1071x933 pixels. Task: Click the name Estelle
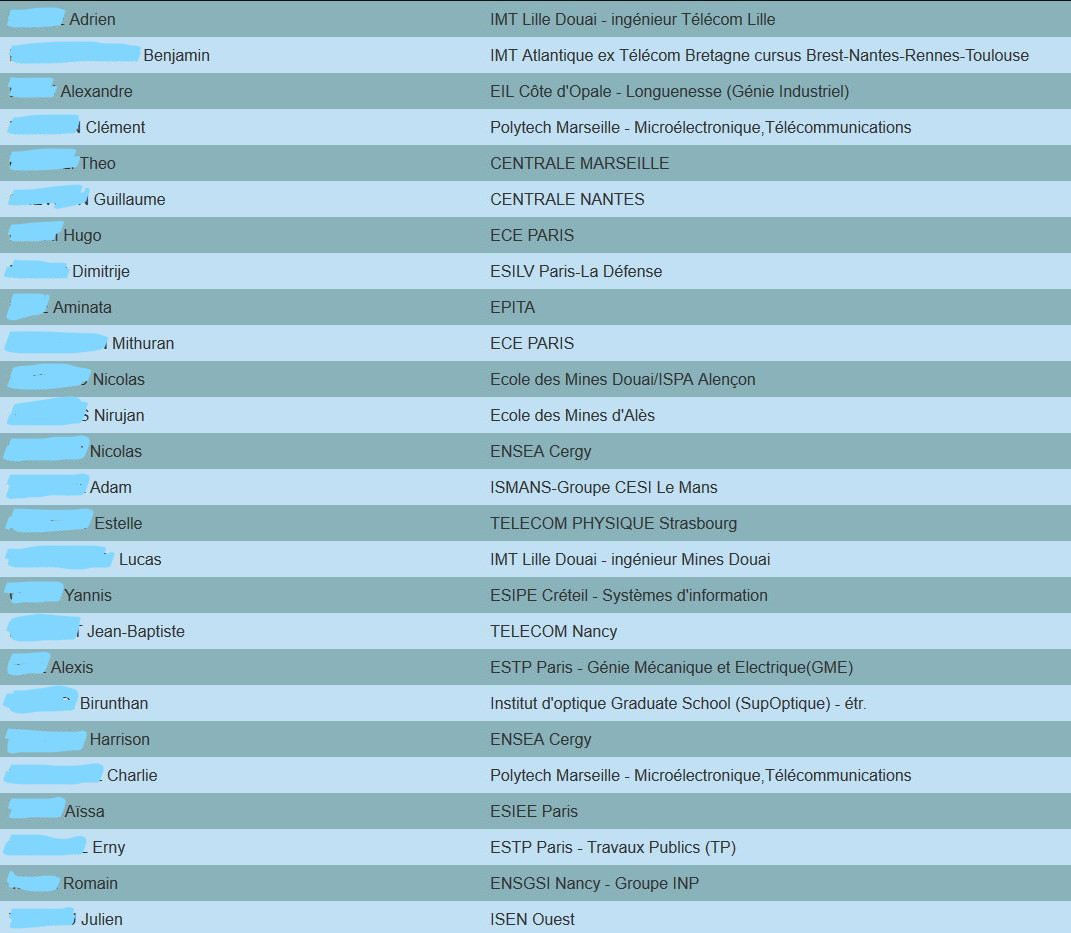point(119,524)
